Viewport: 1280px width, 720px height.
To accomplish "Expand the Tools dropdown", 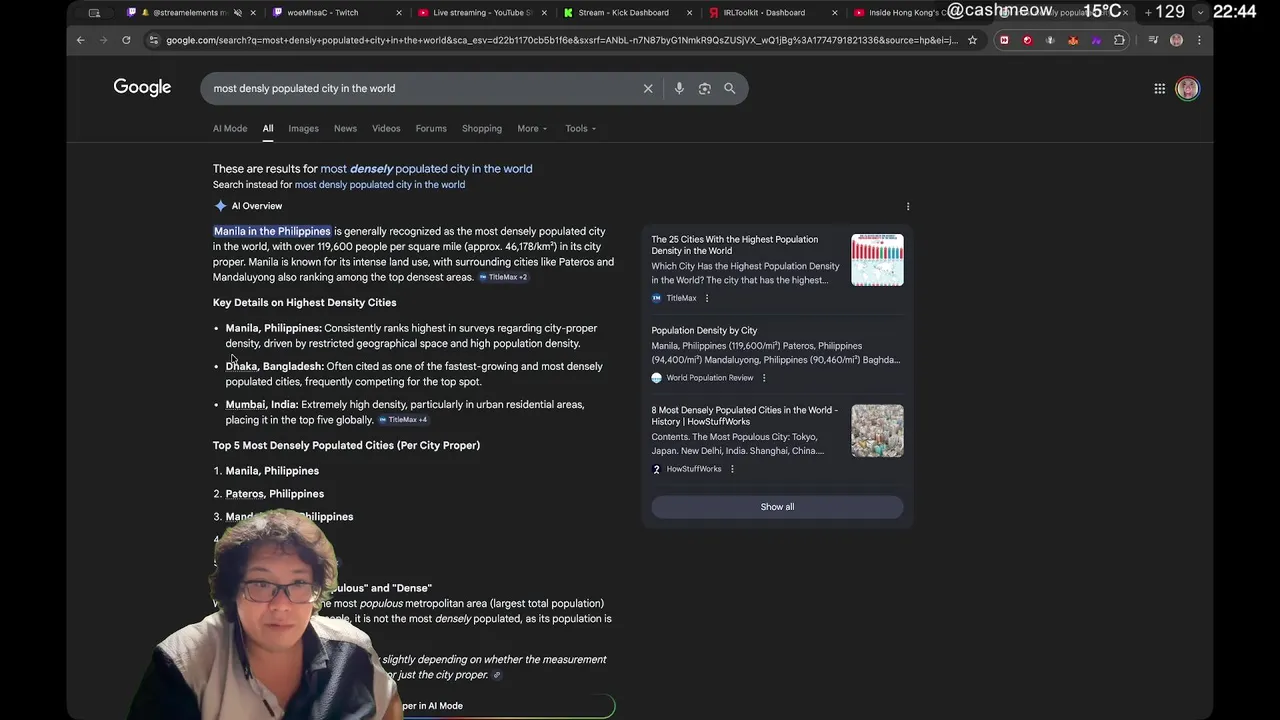I will 580,128.
